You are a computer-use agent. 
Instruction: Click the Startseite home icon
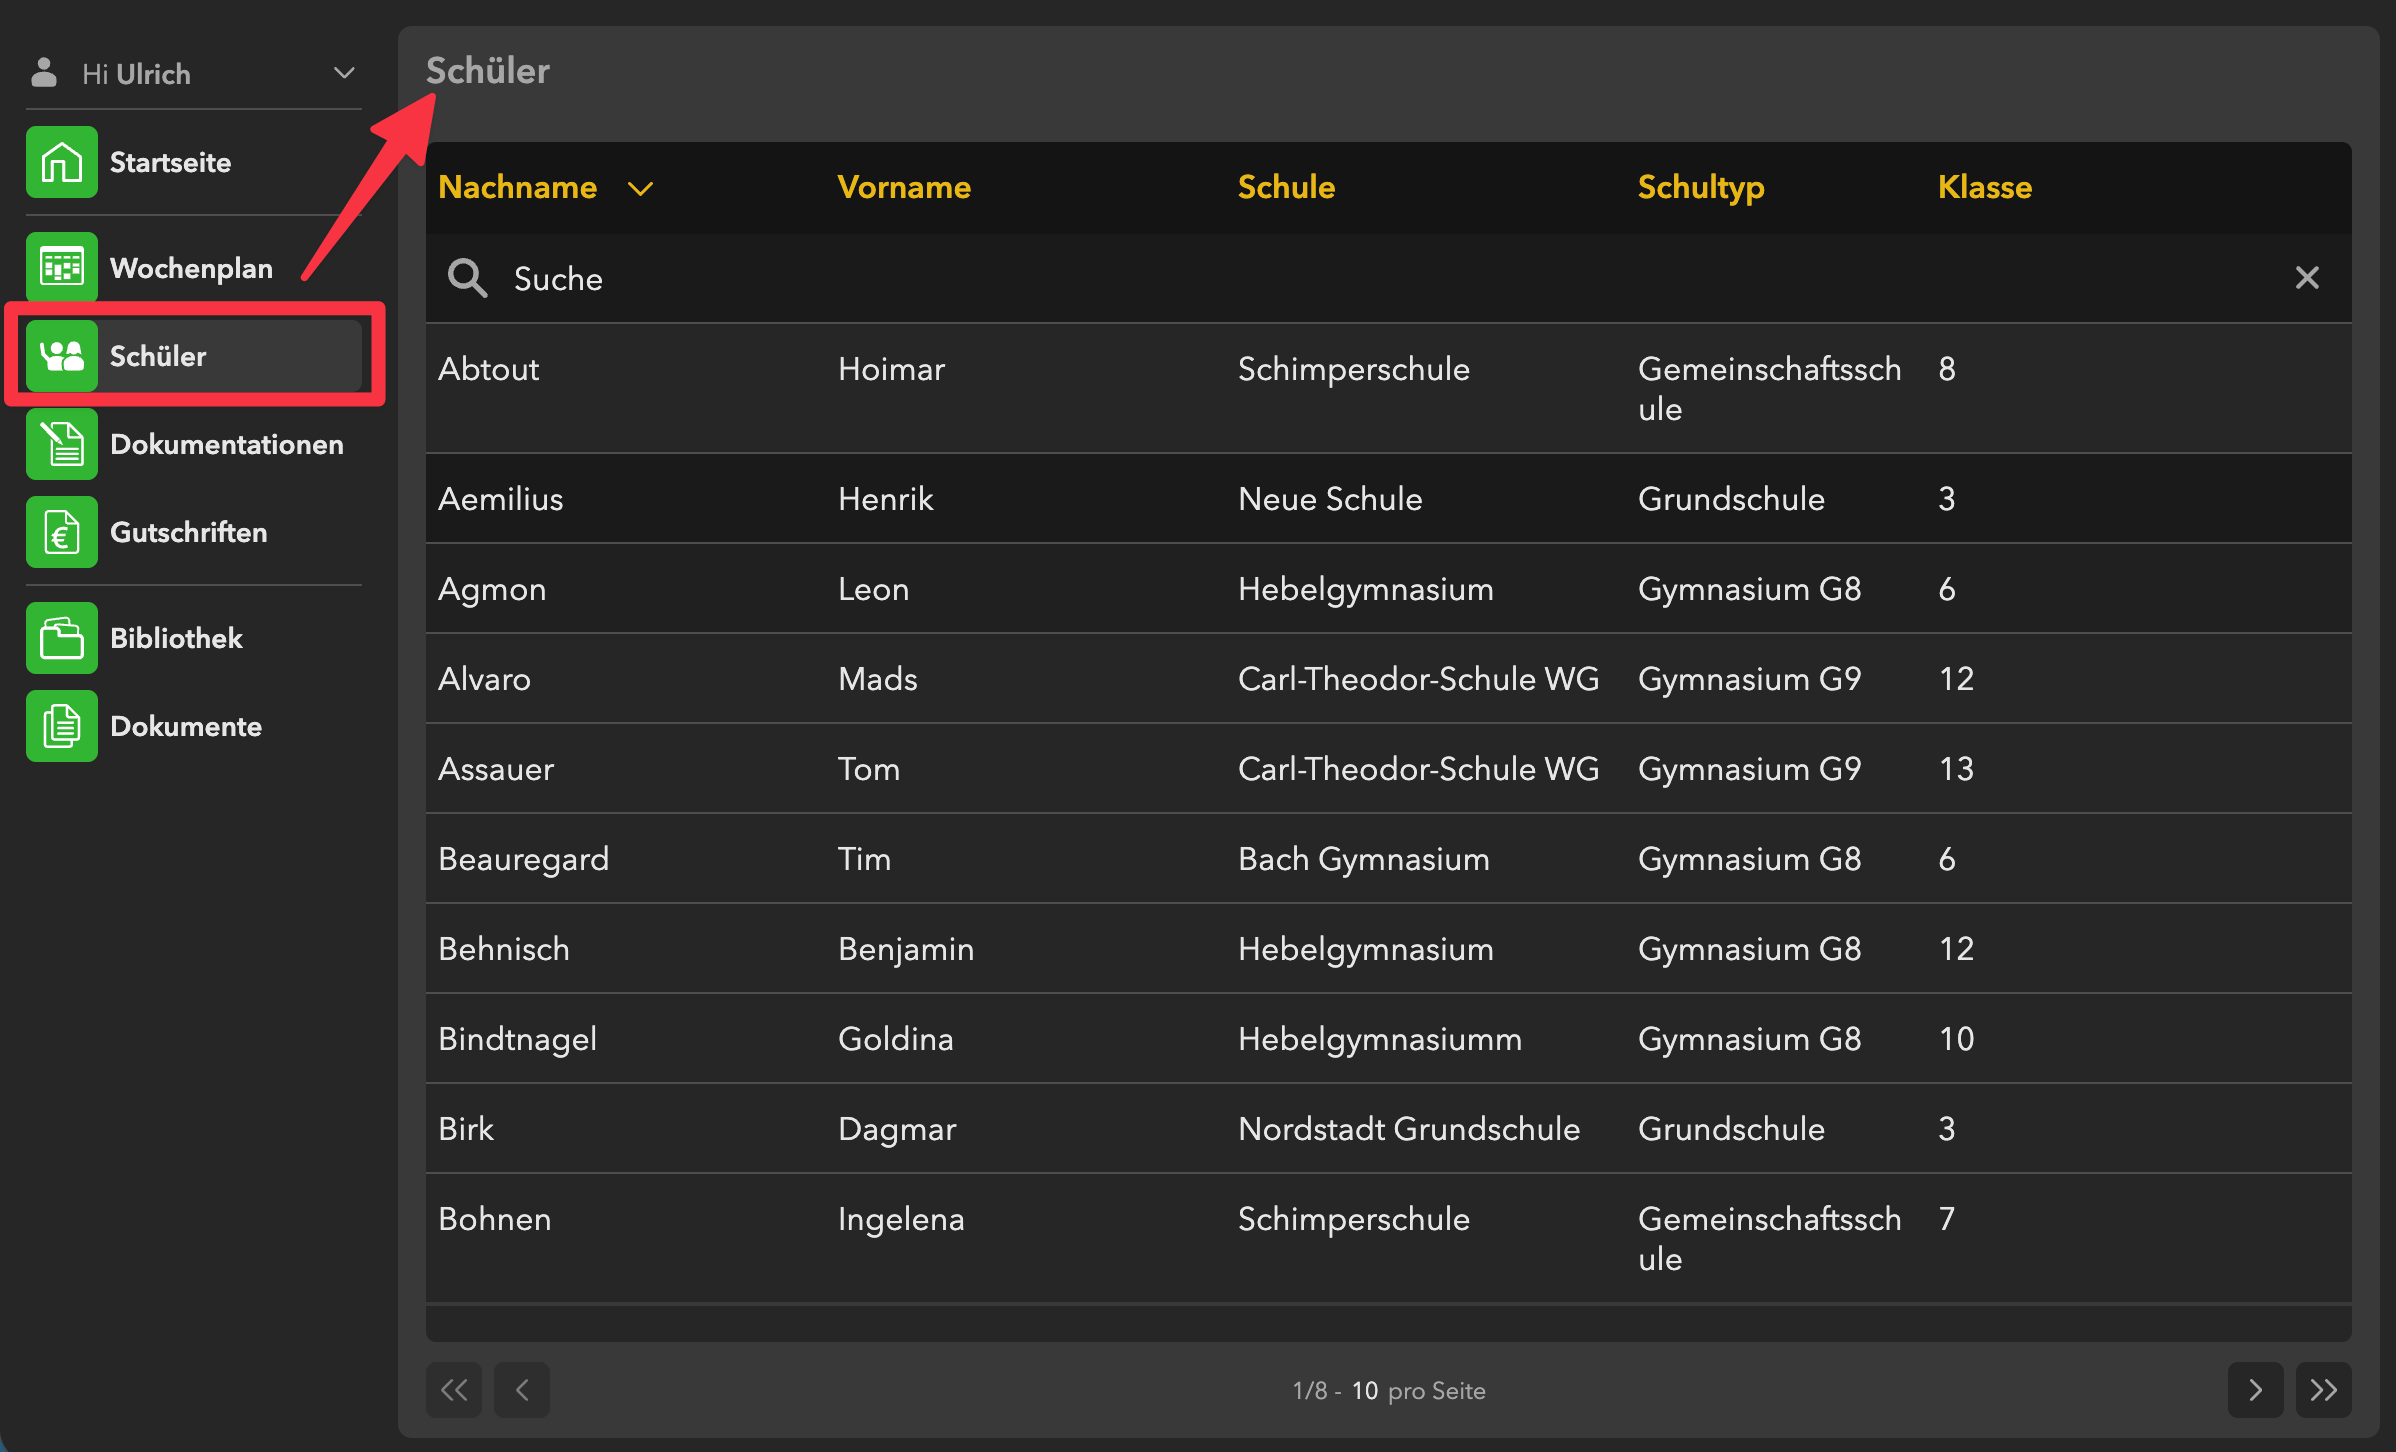pyautogui.click(x=62, y=162)
